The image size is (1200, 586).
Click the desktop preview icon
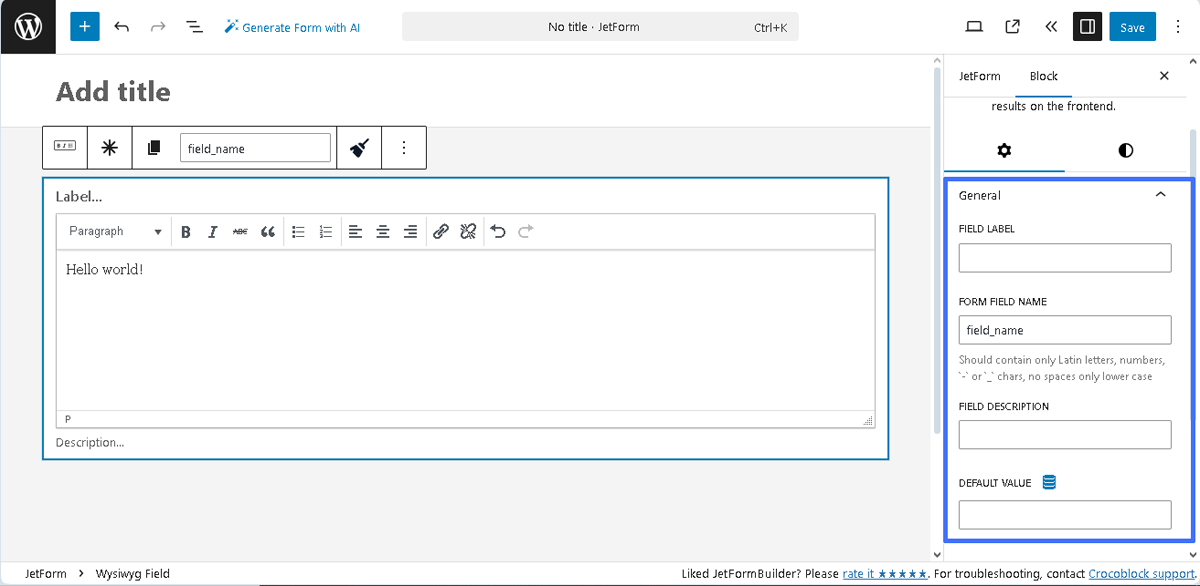[x=973, y=26]
